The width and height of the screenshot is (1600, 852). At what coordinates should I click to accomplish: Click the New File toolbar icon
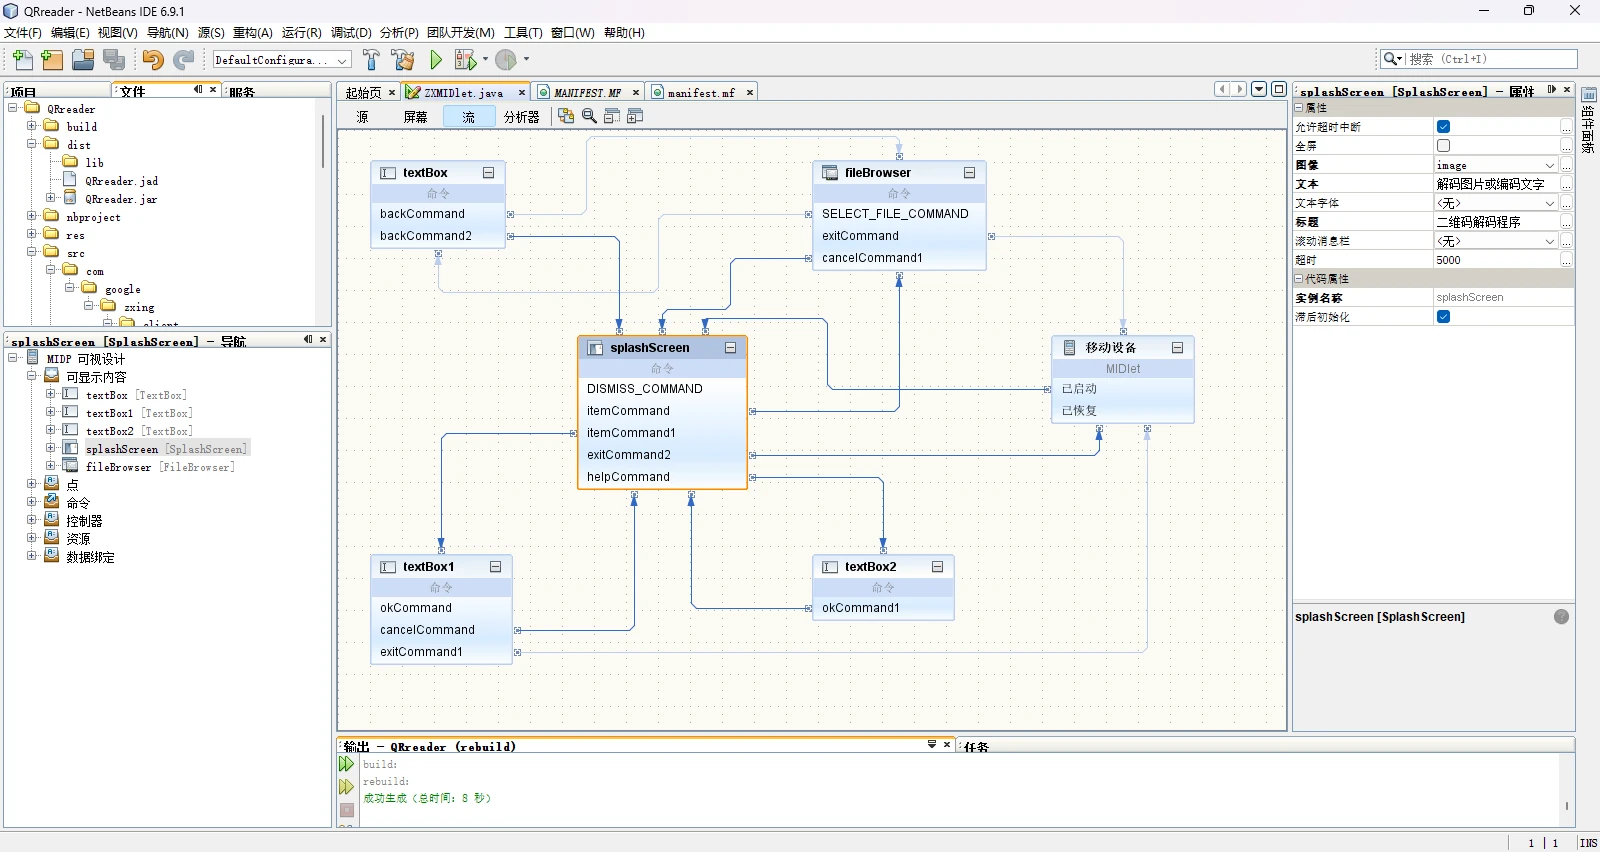point(22,60)
